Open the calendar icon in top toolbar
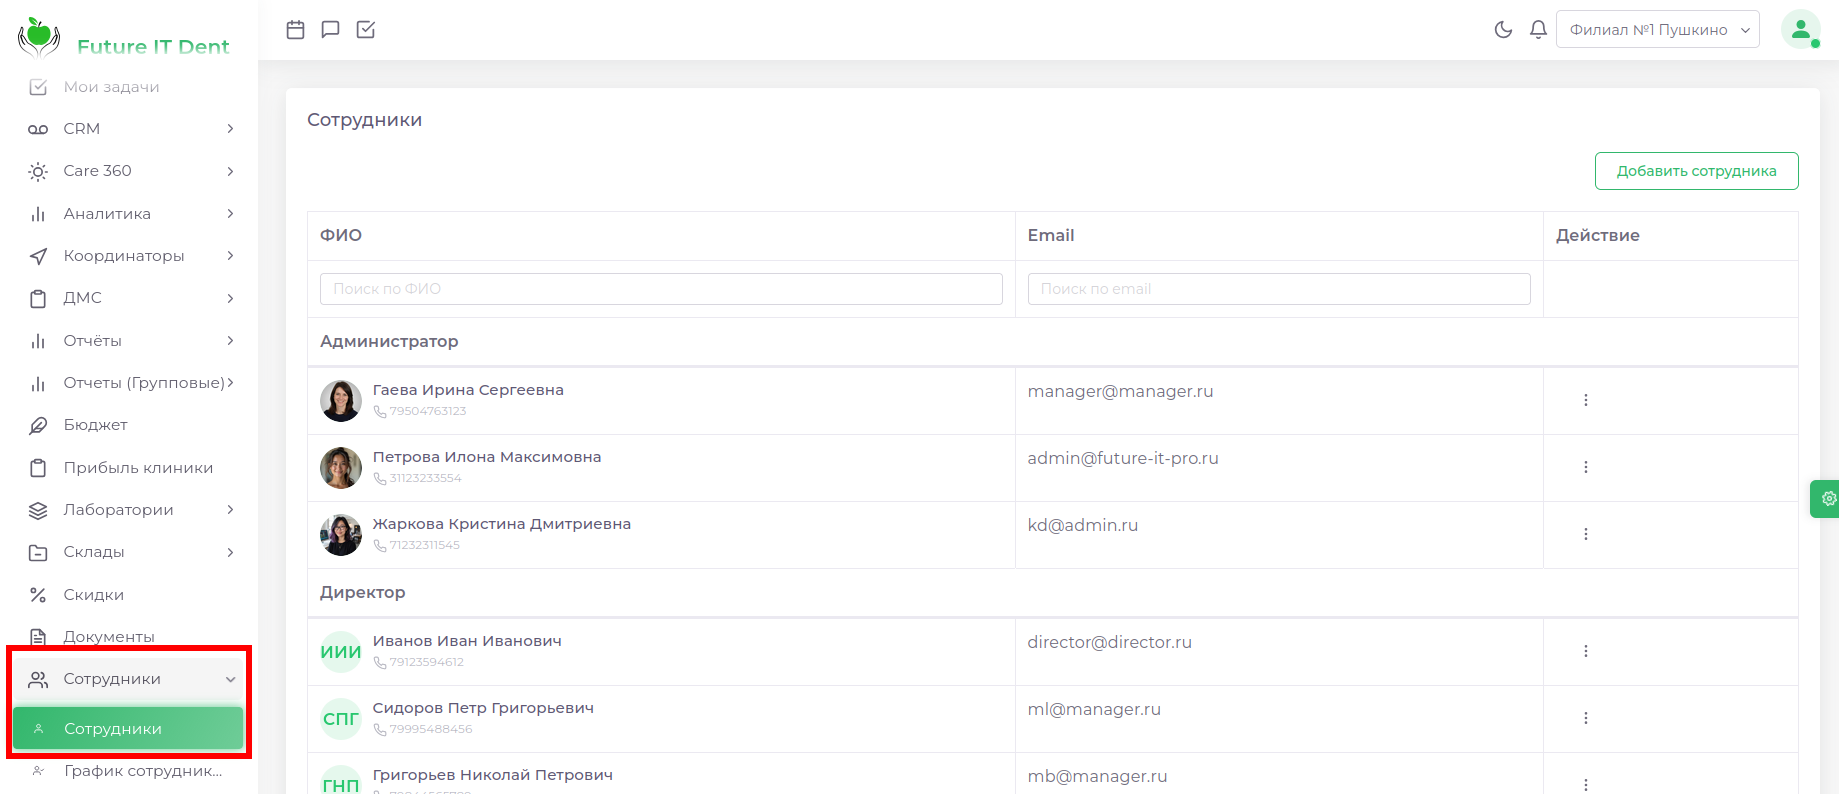 295,30
